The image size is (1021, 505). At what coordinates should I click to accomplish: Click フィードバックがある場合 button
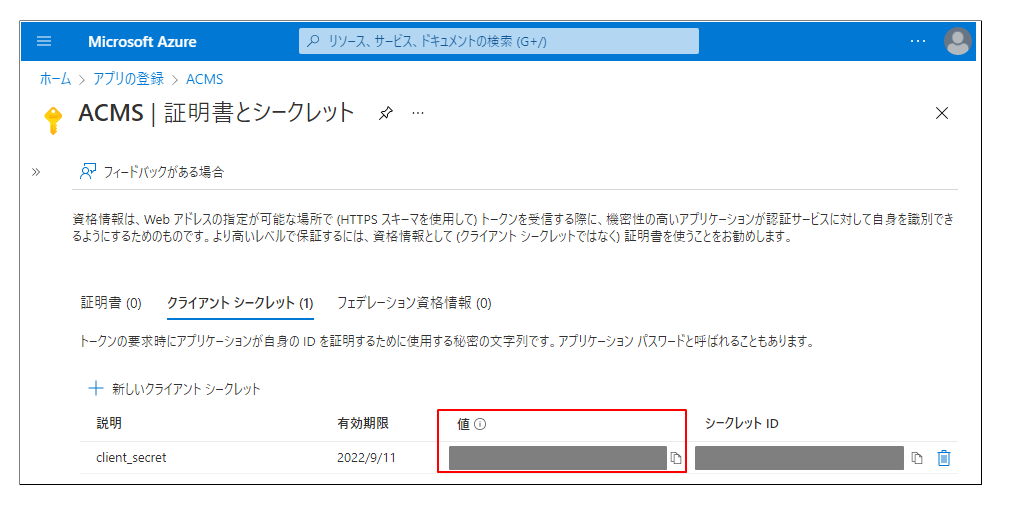point(151,172)
